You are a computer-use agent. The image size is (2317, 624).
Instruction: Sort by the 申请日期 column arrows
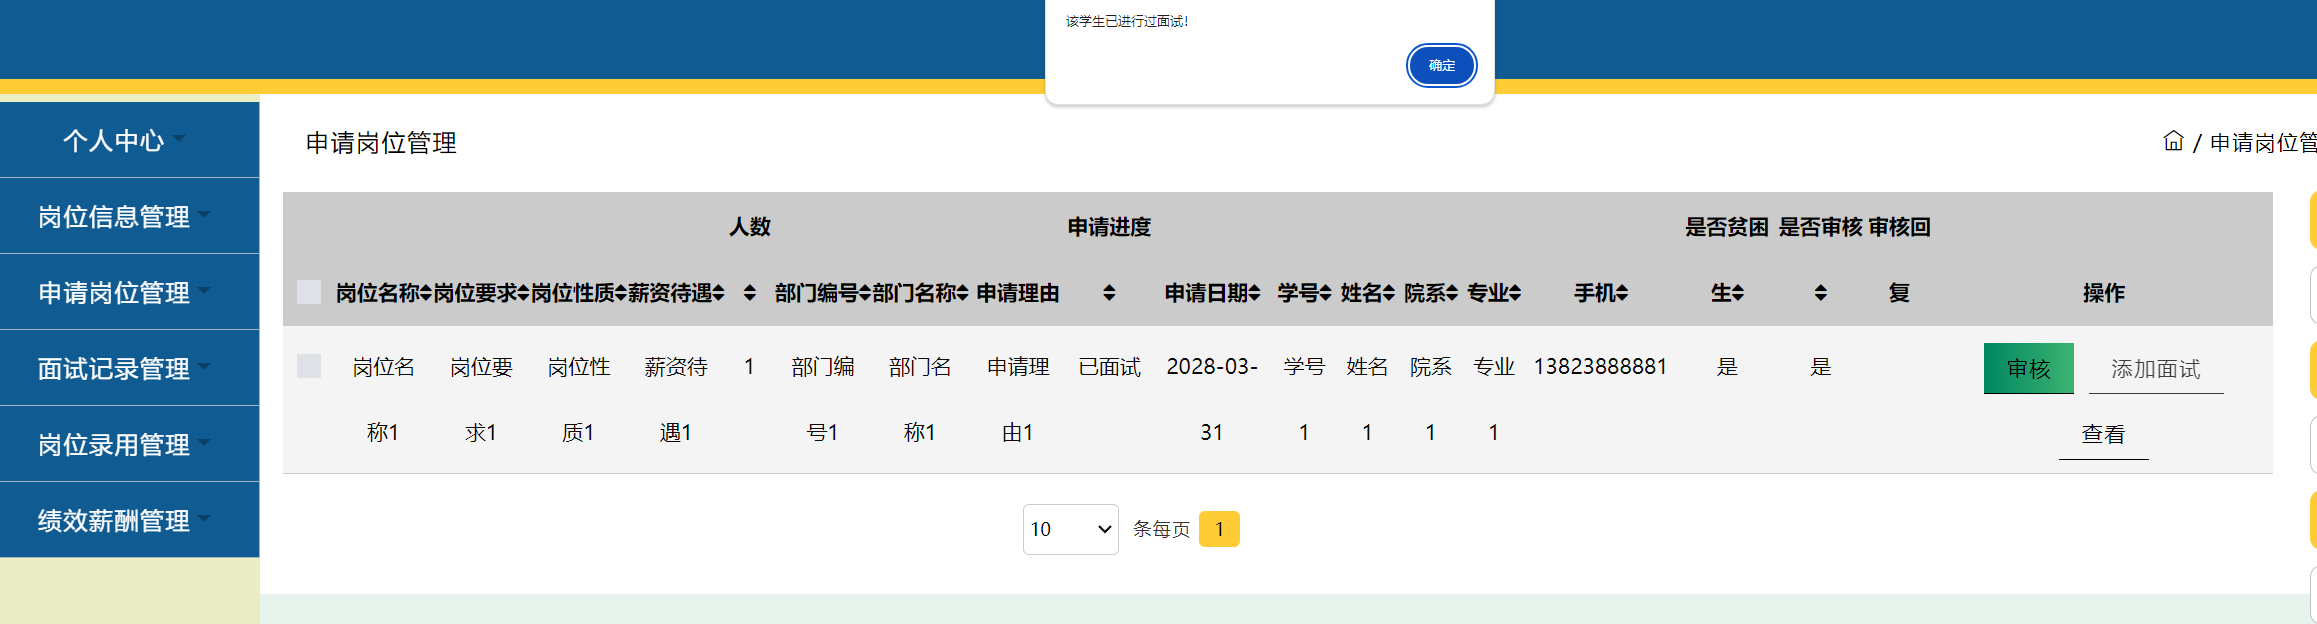pos(1254,293)
